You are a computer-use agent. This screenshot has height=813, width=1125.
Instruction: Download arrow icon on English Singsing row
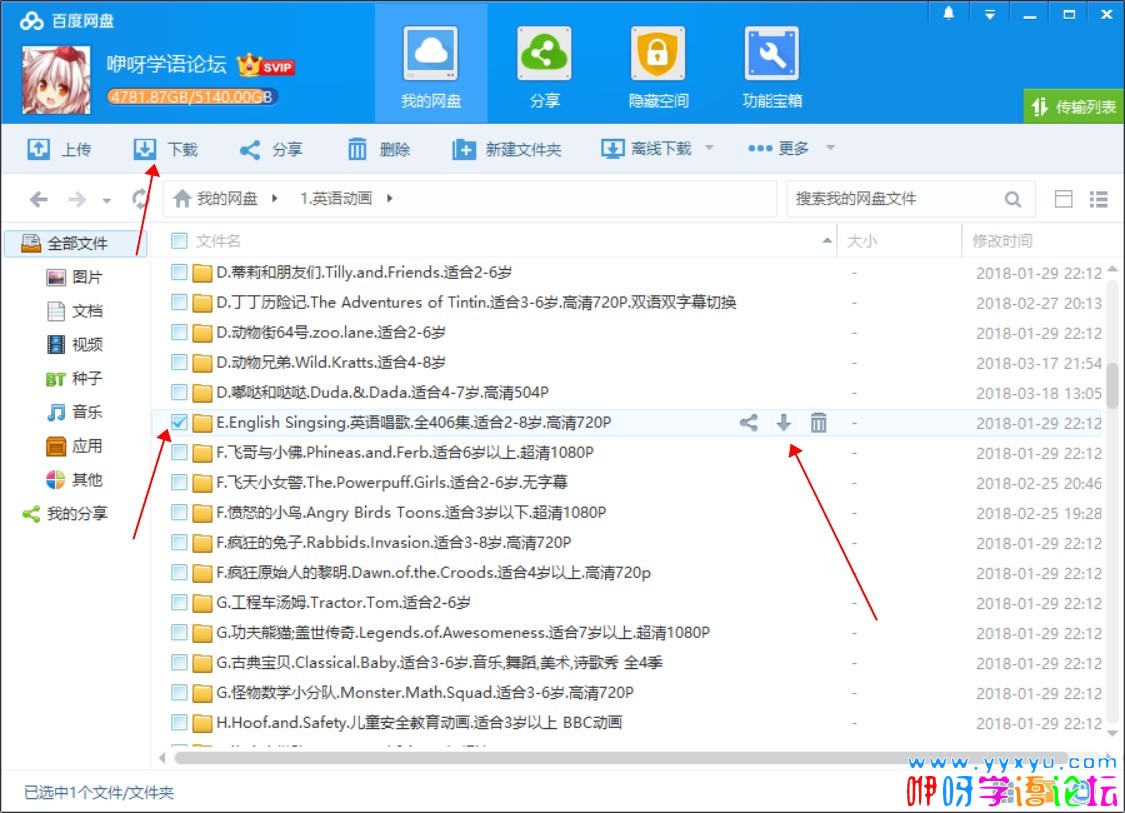pyautogui.click(x=783, y=423)
